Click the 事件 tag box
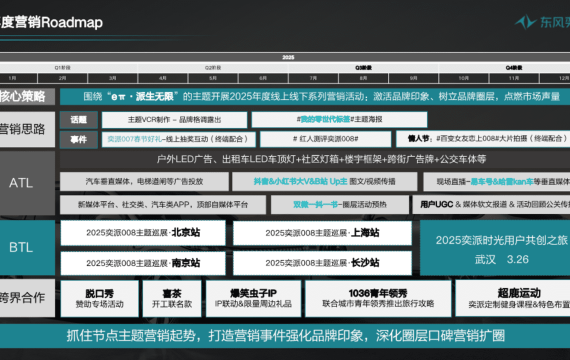 [79, 139]
